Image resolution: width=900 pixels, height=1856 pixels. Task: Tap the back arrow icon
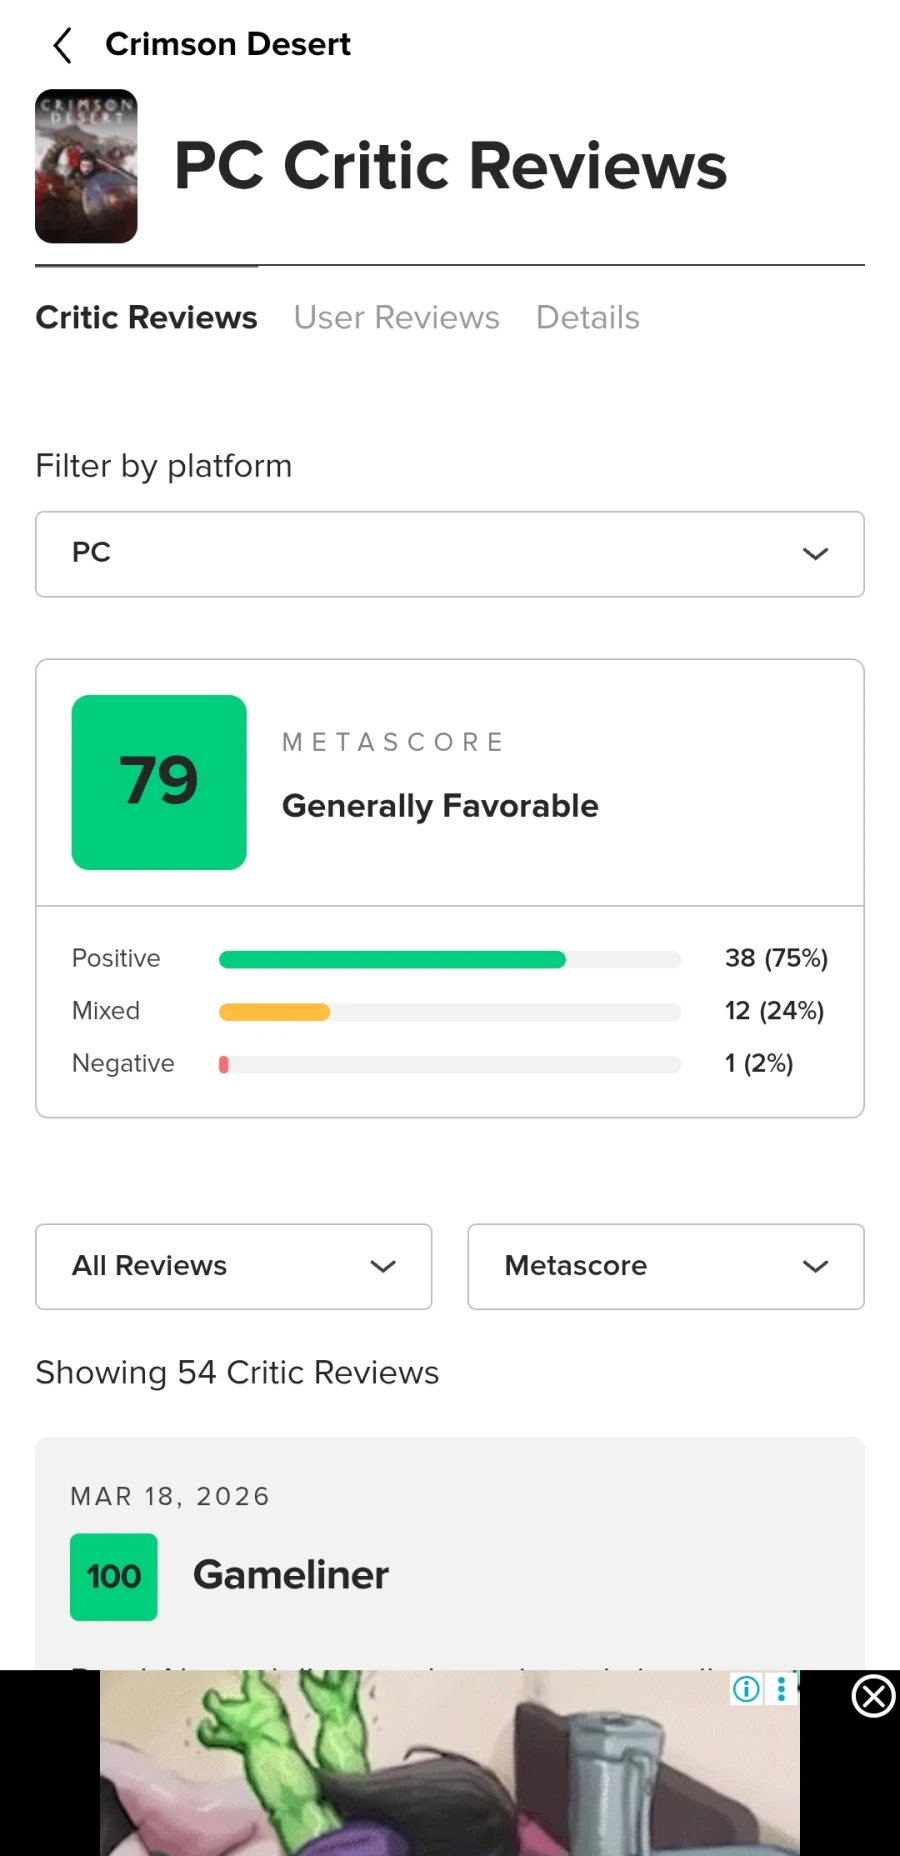62,45
